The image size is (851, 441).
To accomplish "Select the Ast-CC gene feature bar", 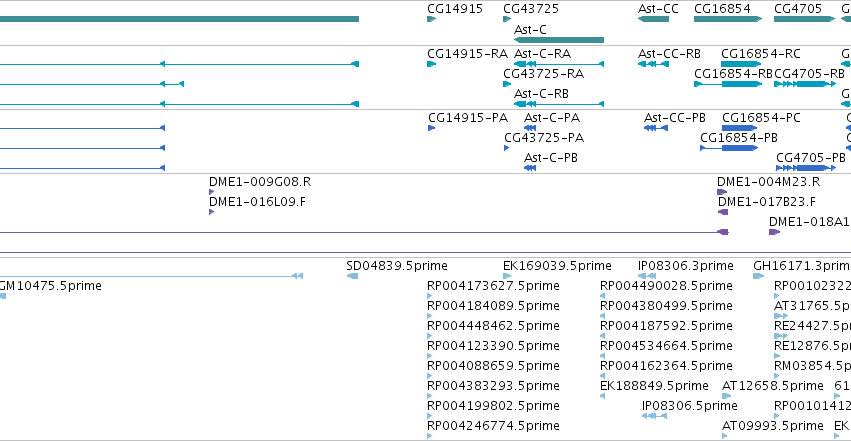I will [653, 19].
